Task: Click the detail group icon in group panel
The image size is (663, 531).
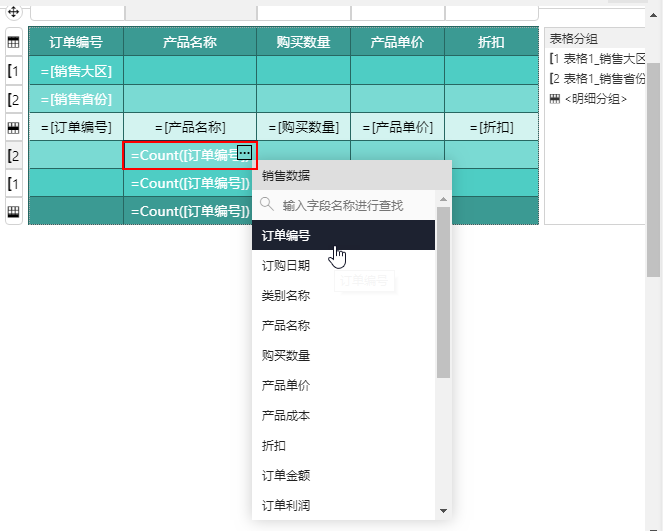Action: [555, 99]
